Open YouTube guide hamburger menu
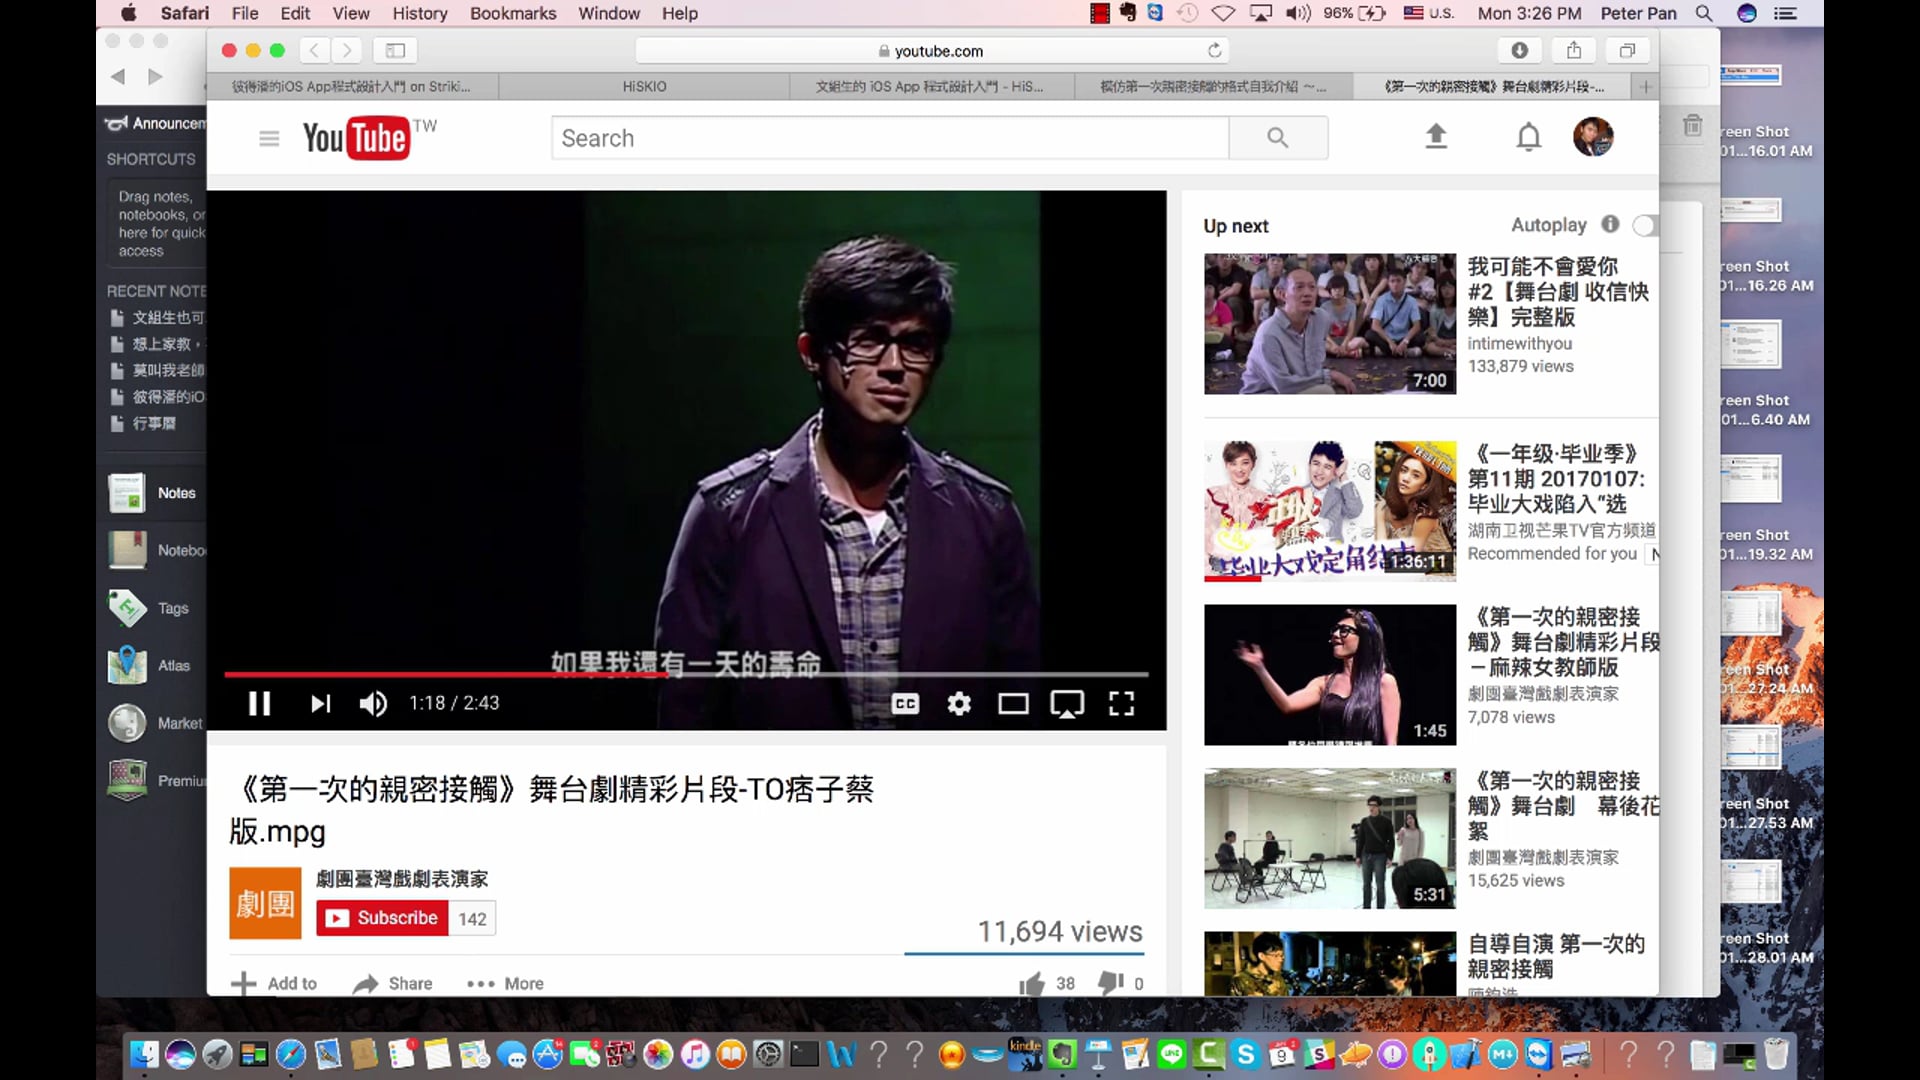Screen dimensions: 1920x1080 [x=269, y=138]
